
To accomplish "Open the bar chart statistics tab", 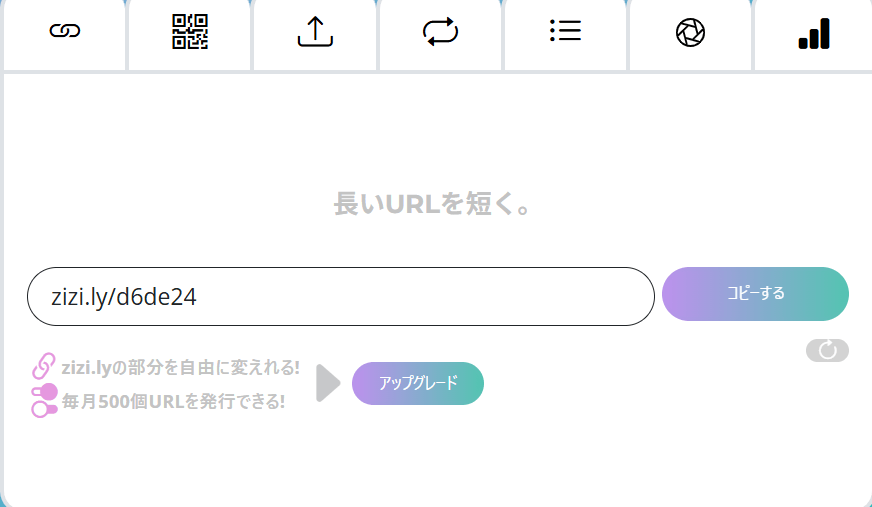I will (814, 33).
